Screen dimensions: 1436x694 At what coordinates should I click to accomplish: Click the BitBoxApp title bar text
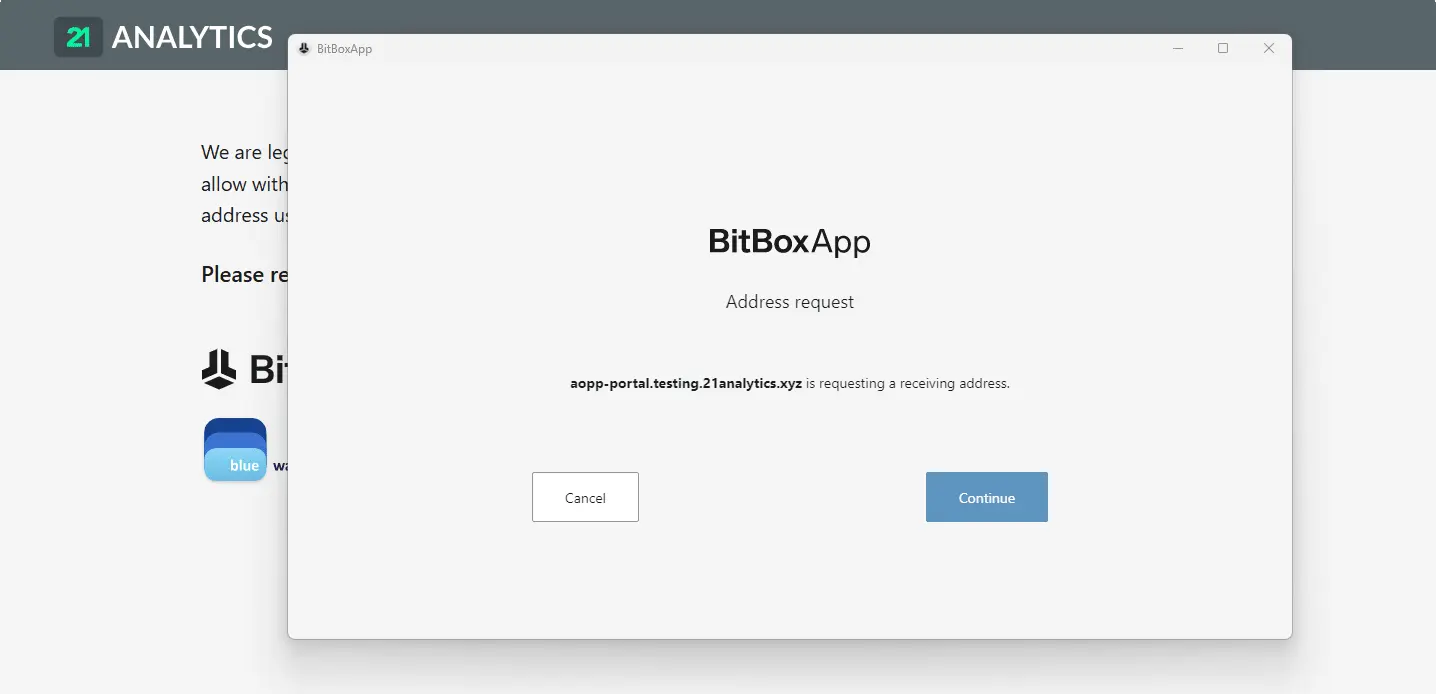[x=343, y=47]
